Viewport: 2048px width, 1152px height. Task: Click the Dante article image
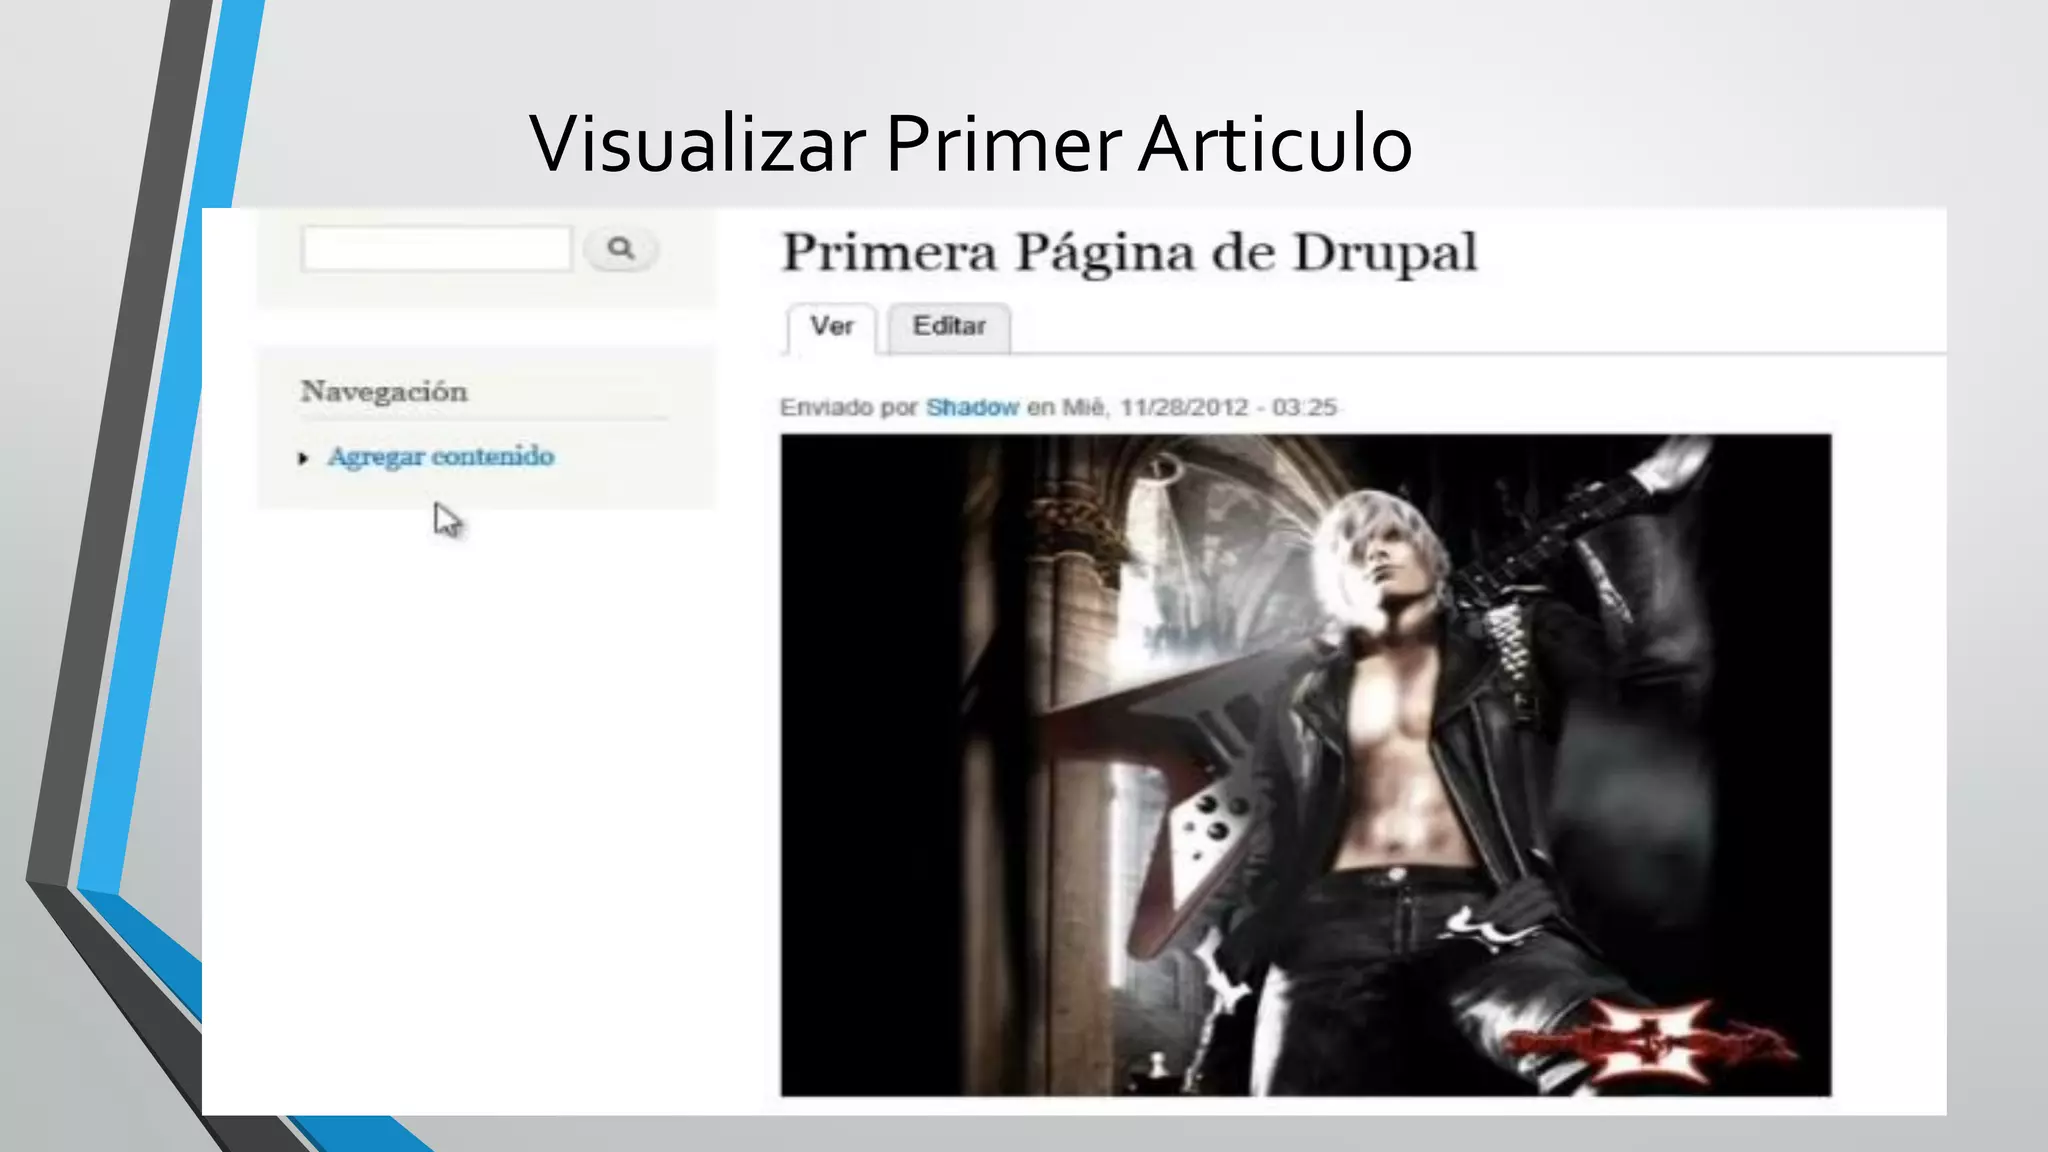(x=1306, y=765)
